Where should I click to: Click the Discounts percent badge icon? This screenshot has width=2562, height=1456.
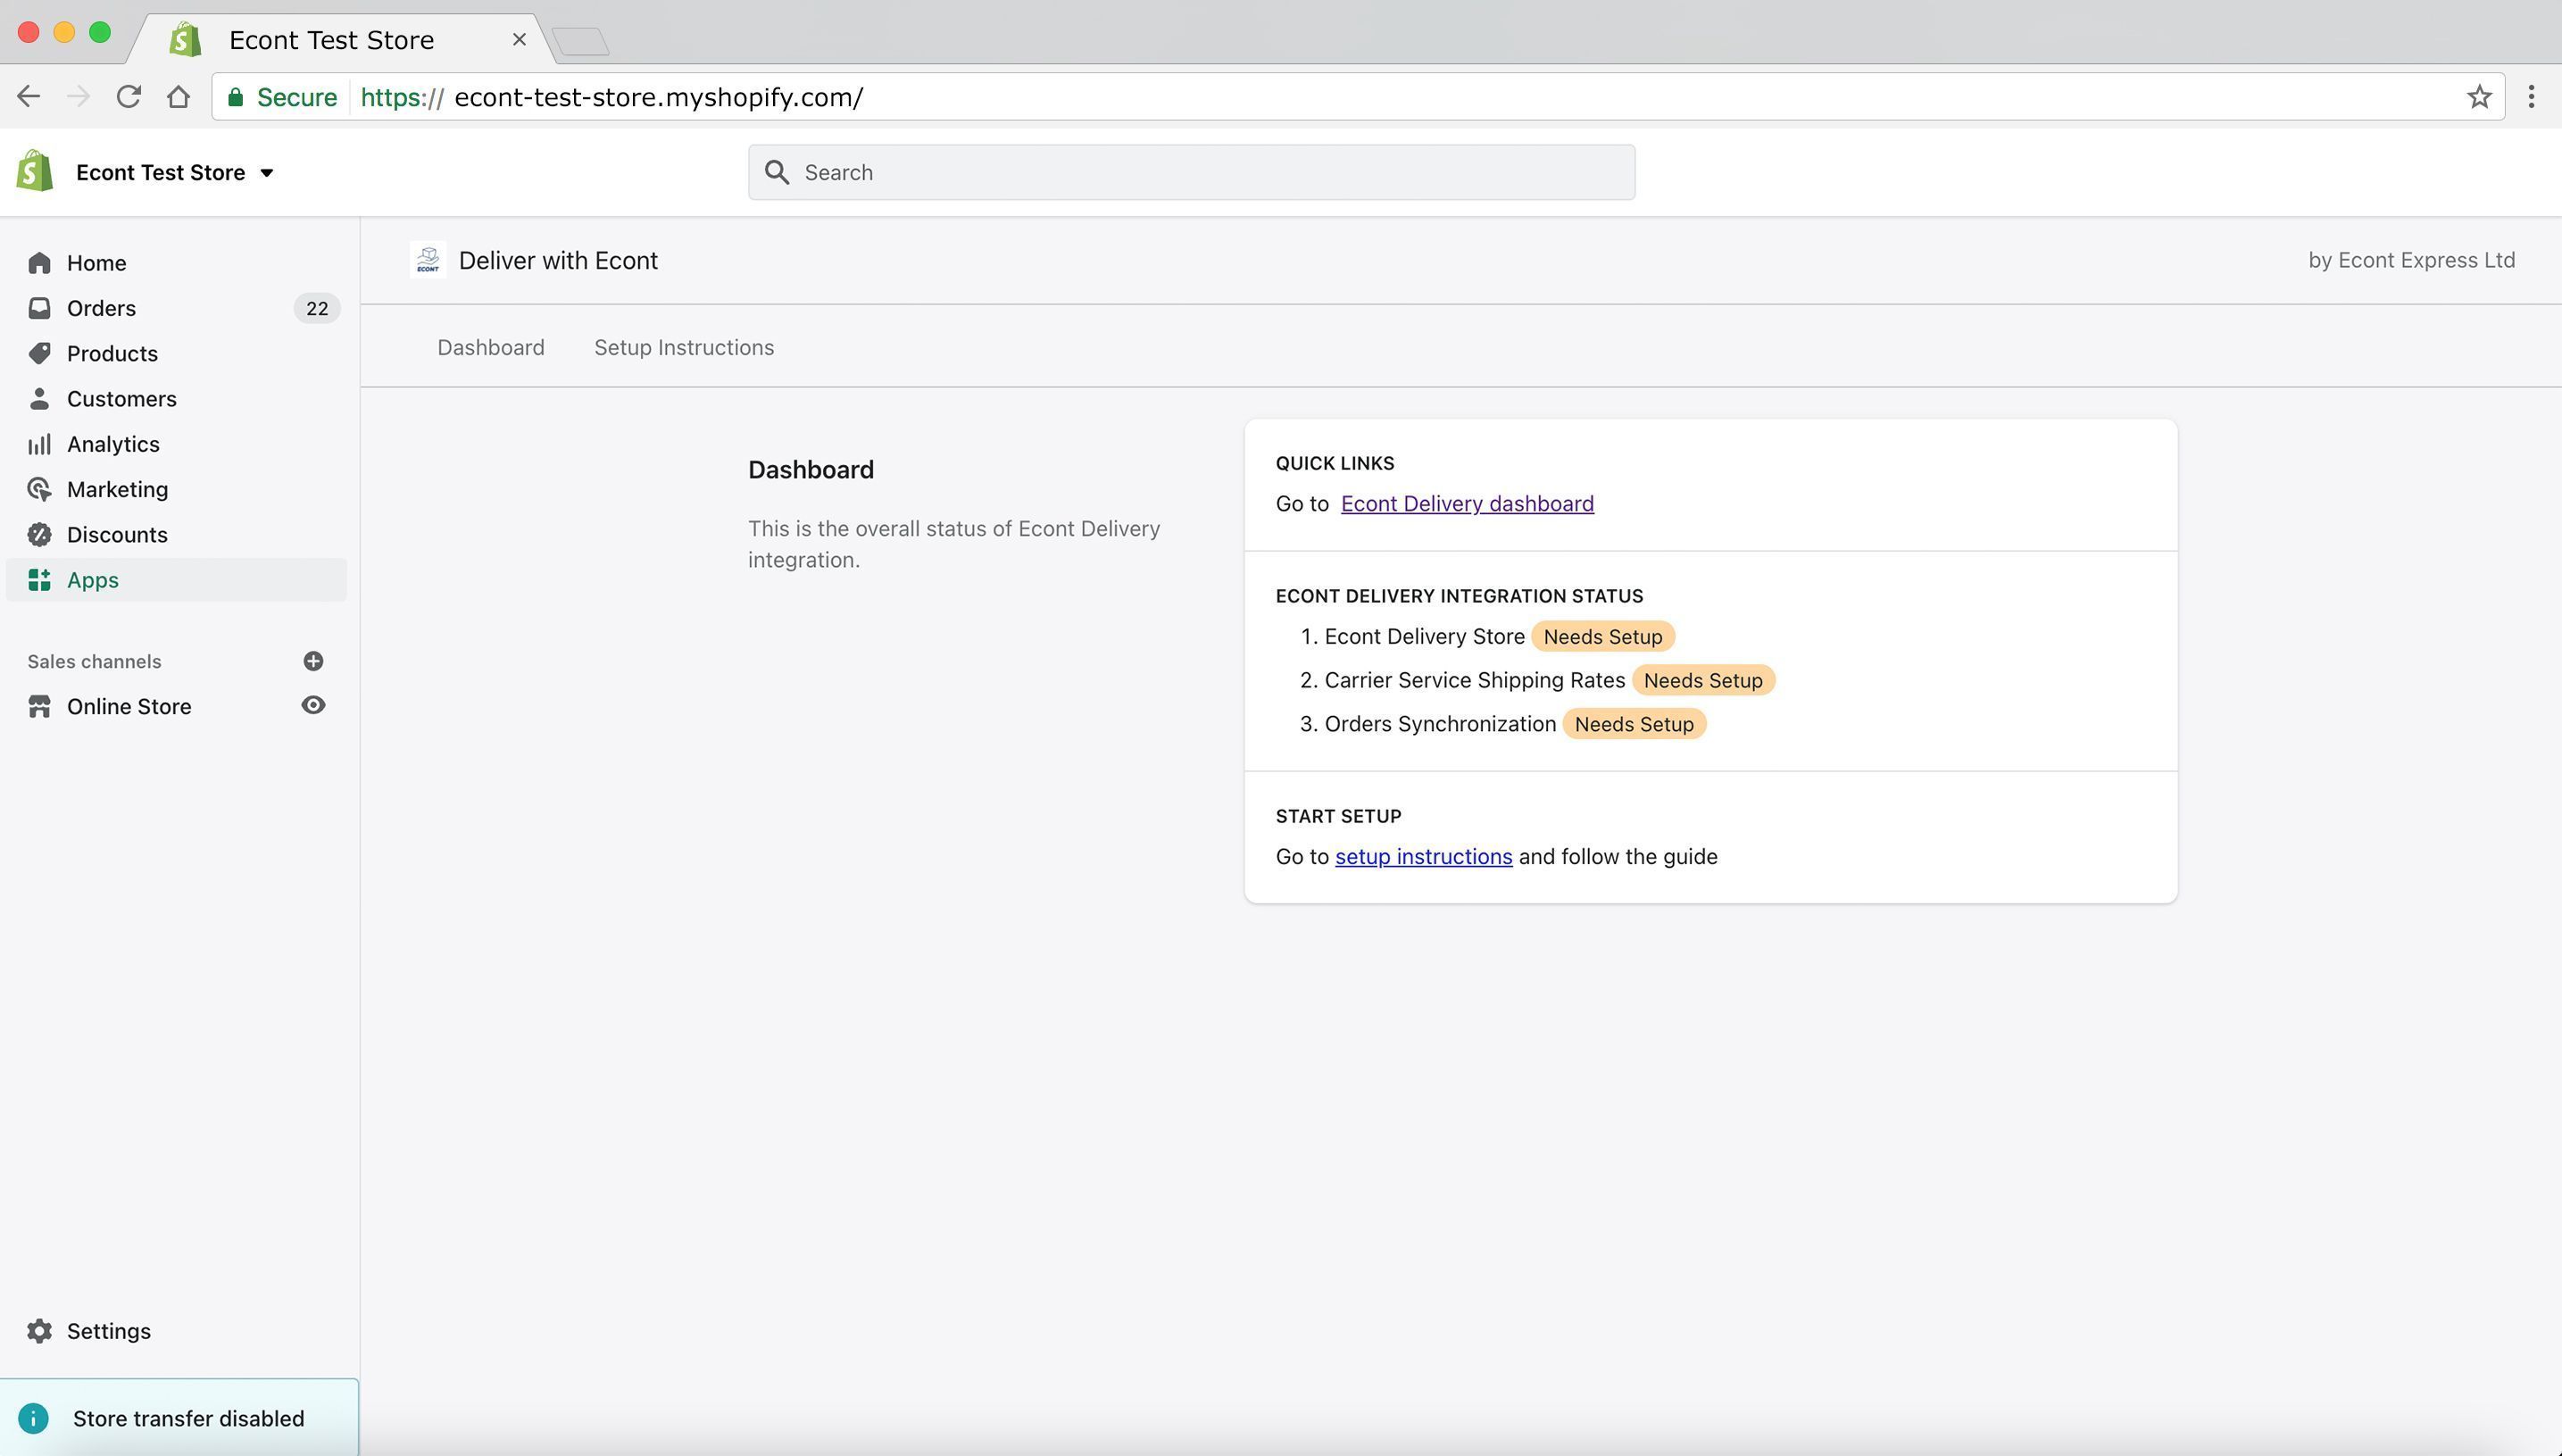39,535
